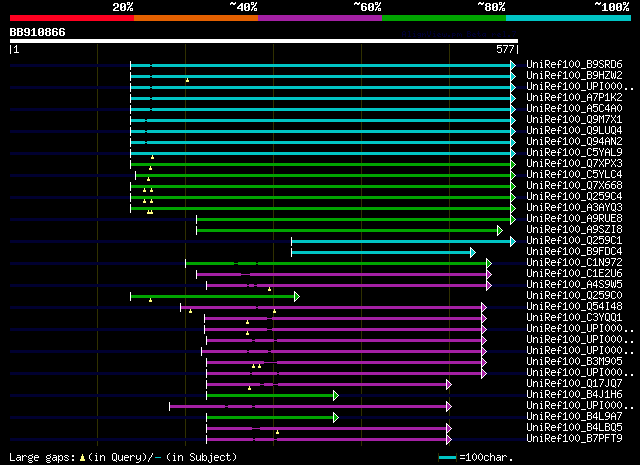Select the UniRef100_A3AYQ3 label

574,207
